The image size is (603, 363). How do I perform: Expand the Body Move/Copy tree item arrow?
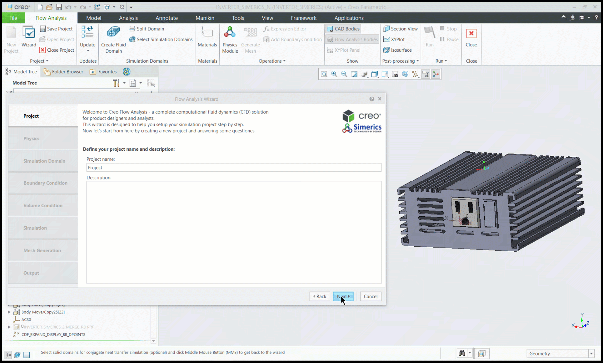[x=9, y=312]
